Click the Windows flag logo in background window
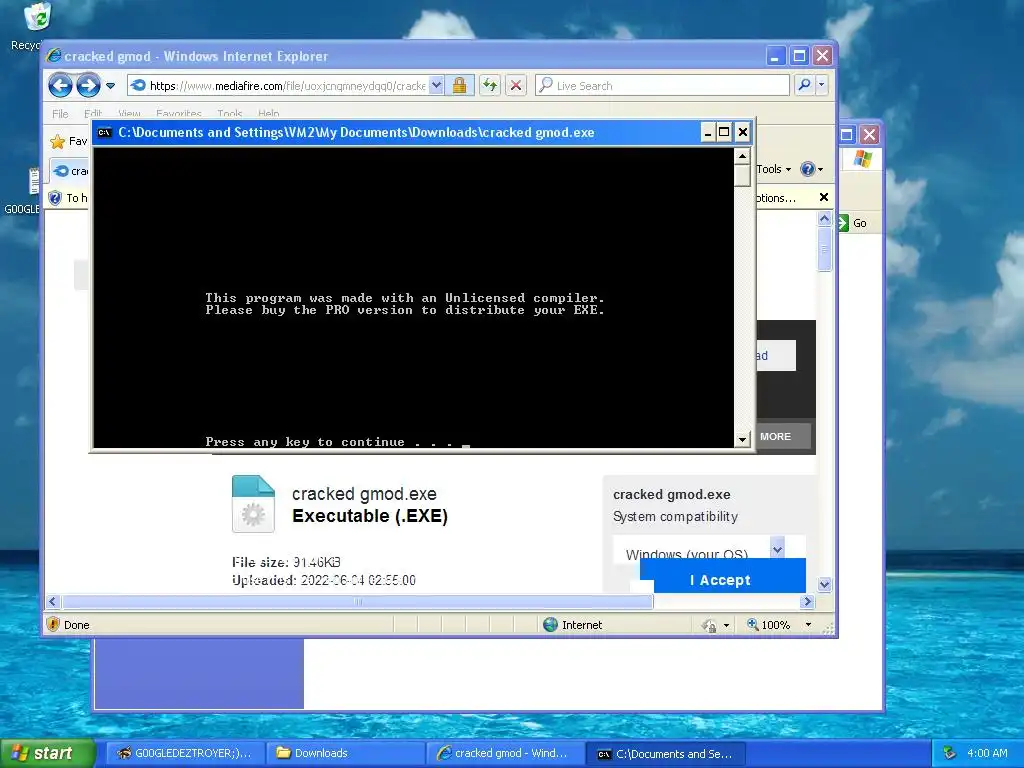 [x=862, y=159]
